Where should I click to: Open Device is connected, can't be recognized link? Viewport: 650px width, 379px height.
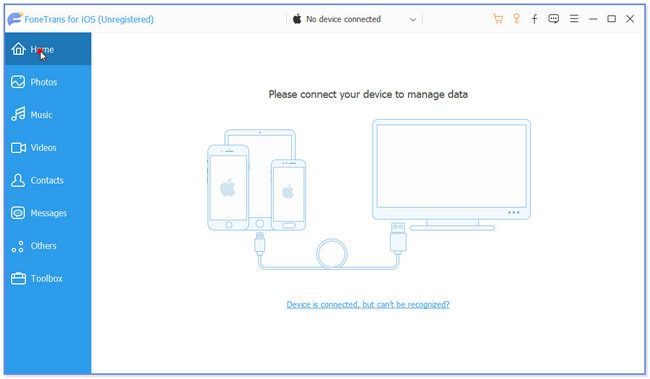click(x=368, y=304)
